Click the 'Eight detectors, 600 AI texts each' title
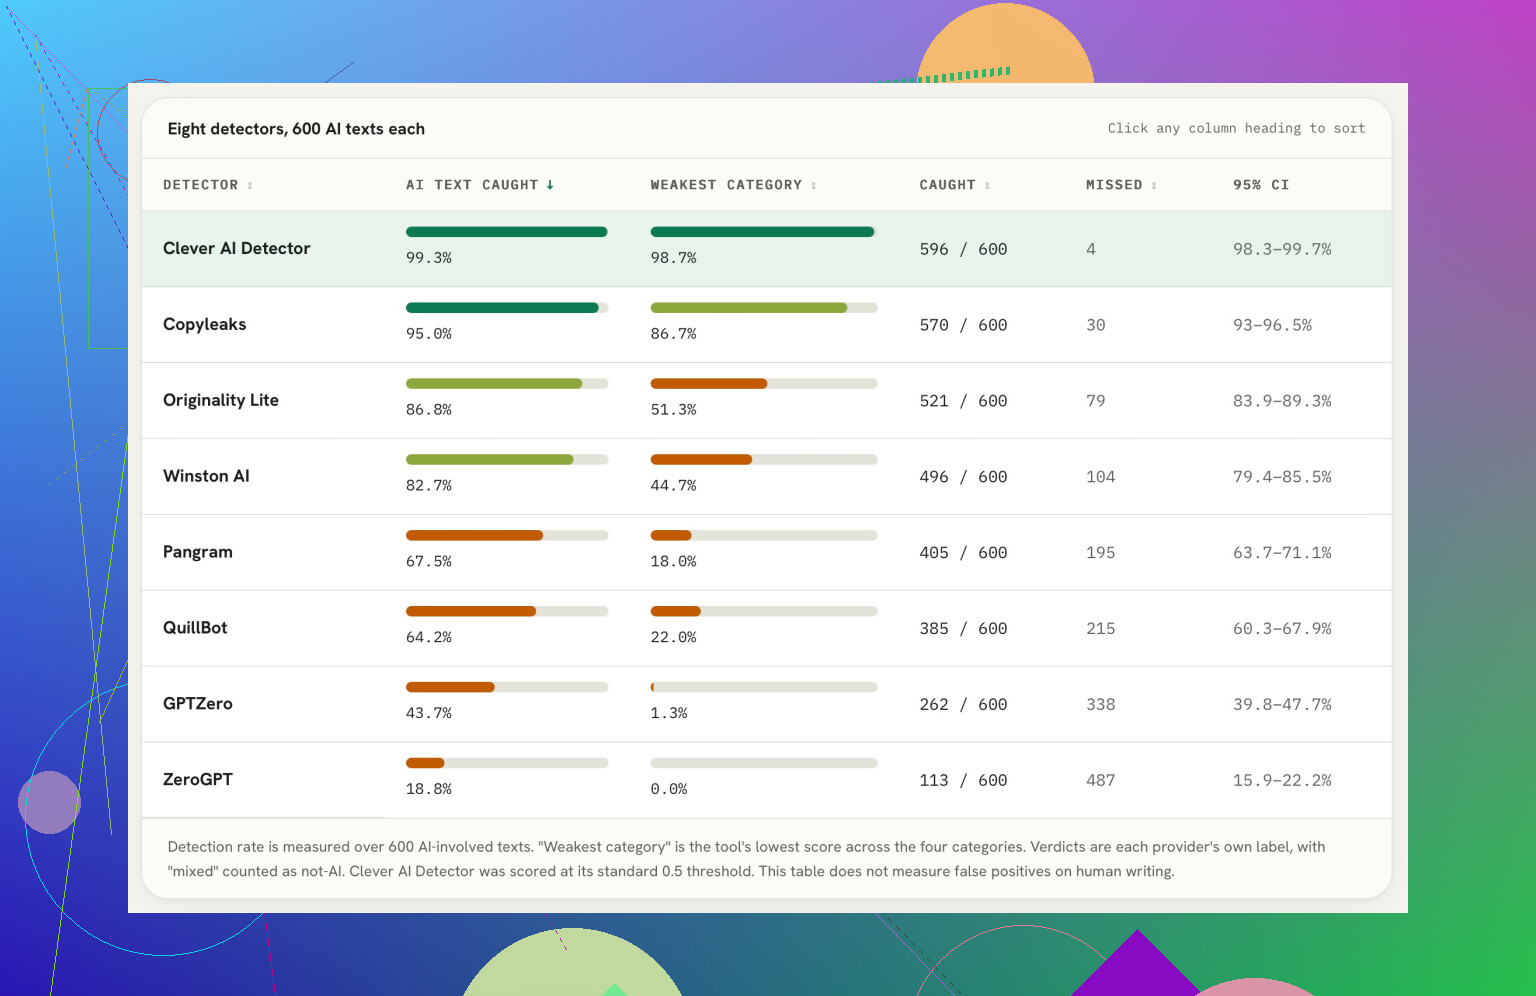Screen dimensions: 1536x996 point(296,129)
